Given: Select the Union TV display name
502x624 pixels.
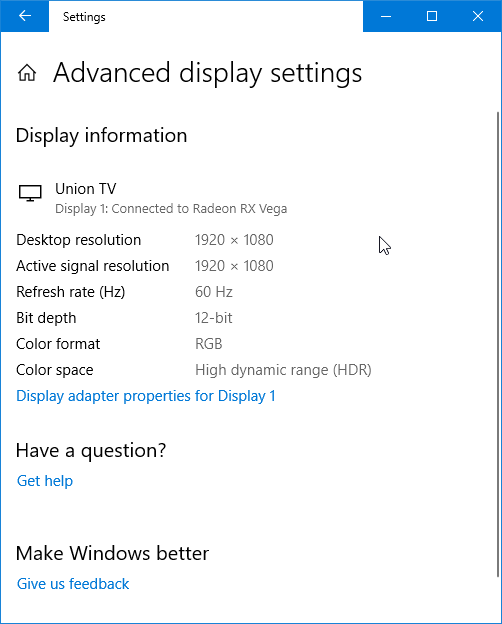Looking at the screenshot, I should (86, 189).
